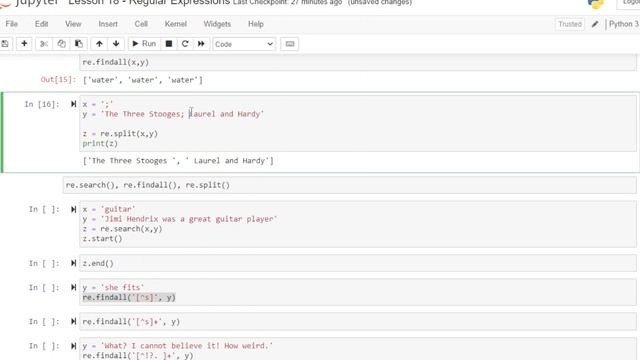Click the line z = re.search(x,y)
640x360 pixels.
(122, 229)
